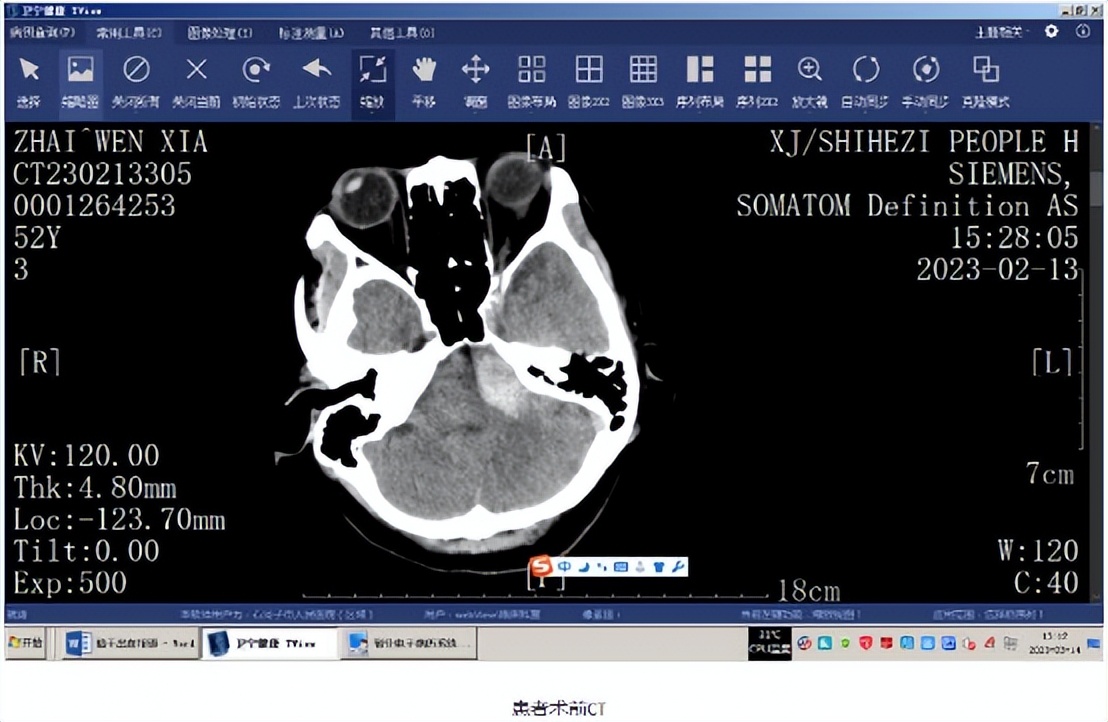The height and width of the screenshot is (722, 1108).
Task: Open the Other Tools menu
Action: coord(396,33)
